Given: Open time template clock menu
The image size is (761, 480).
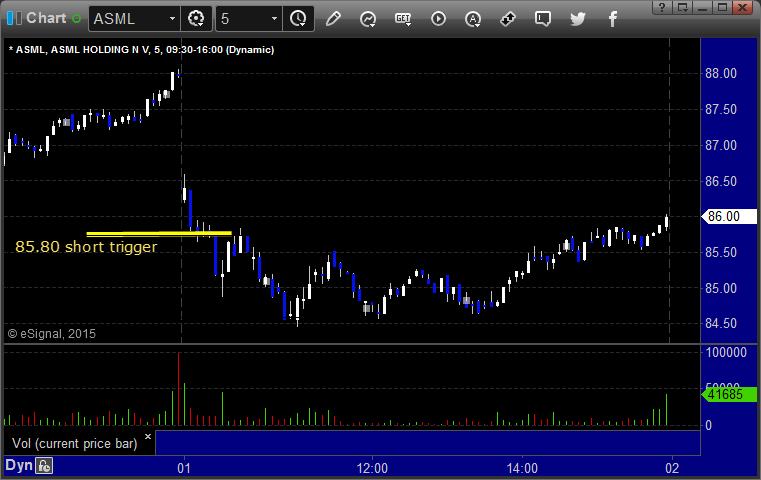Looking at the screenshot, I should [298, 19].
